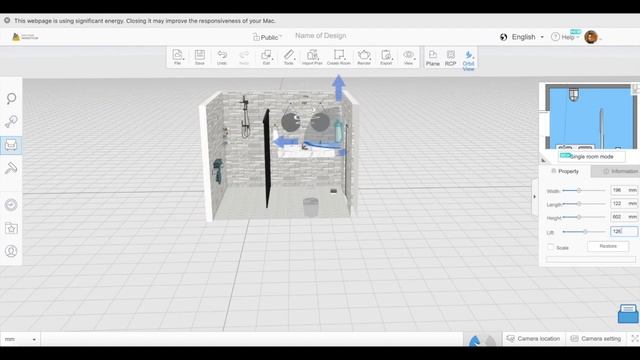Click the Width value field
The width and height of the screenshot is (640, 360).
624,190
